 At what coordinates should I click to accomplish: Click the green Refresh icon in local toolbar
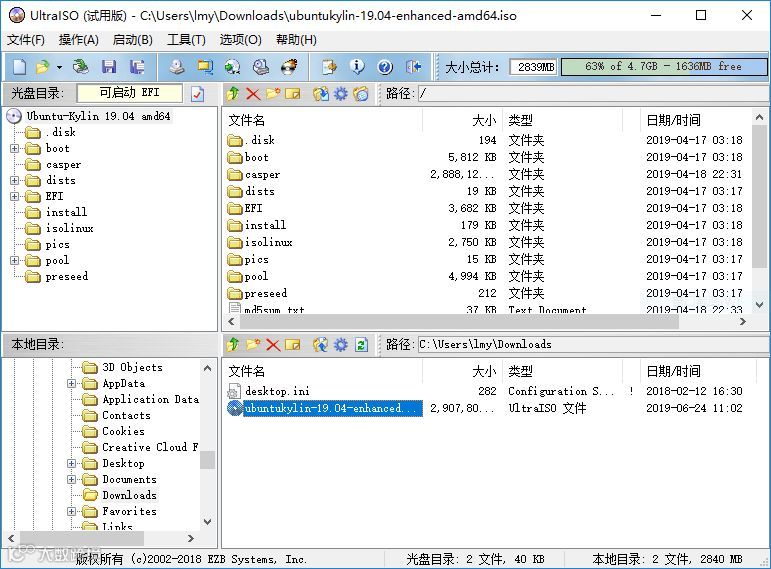pos(361,345)
